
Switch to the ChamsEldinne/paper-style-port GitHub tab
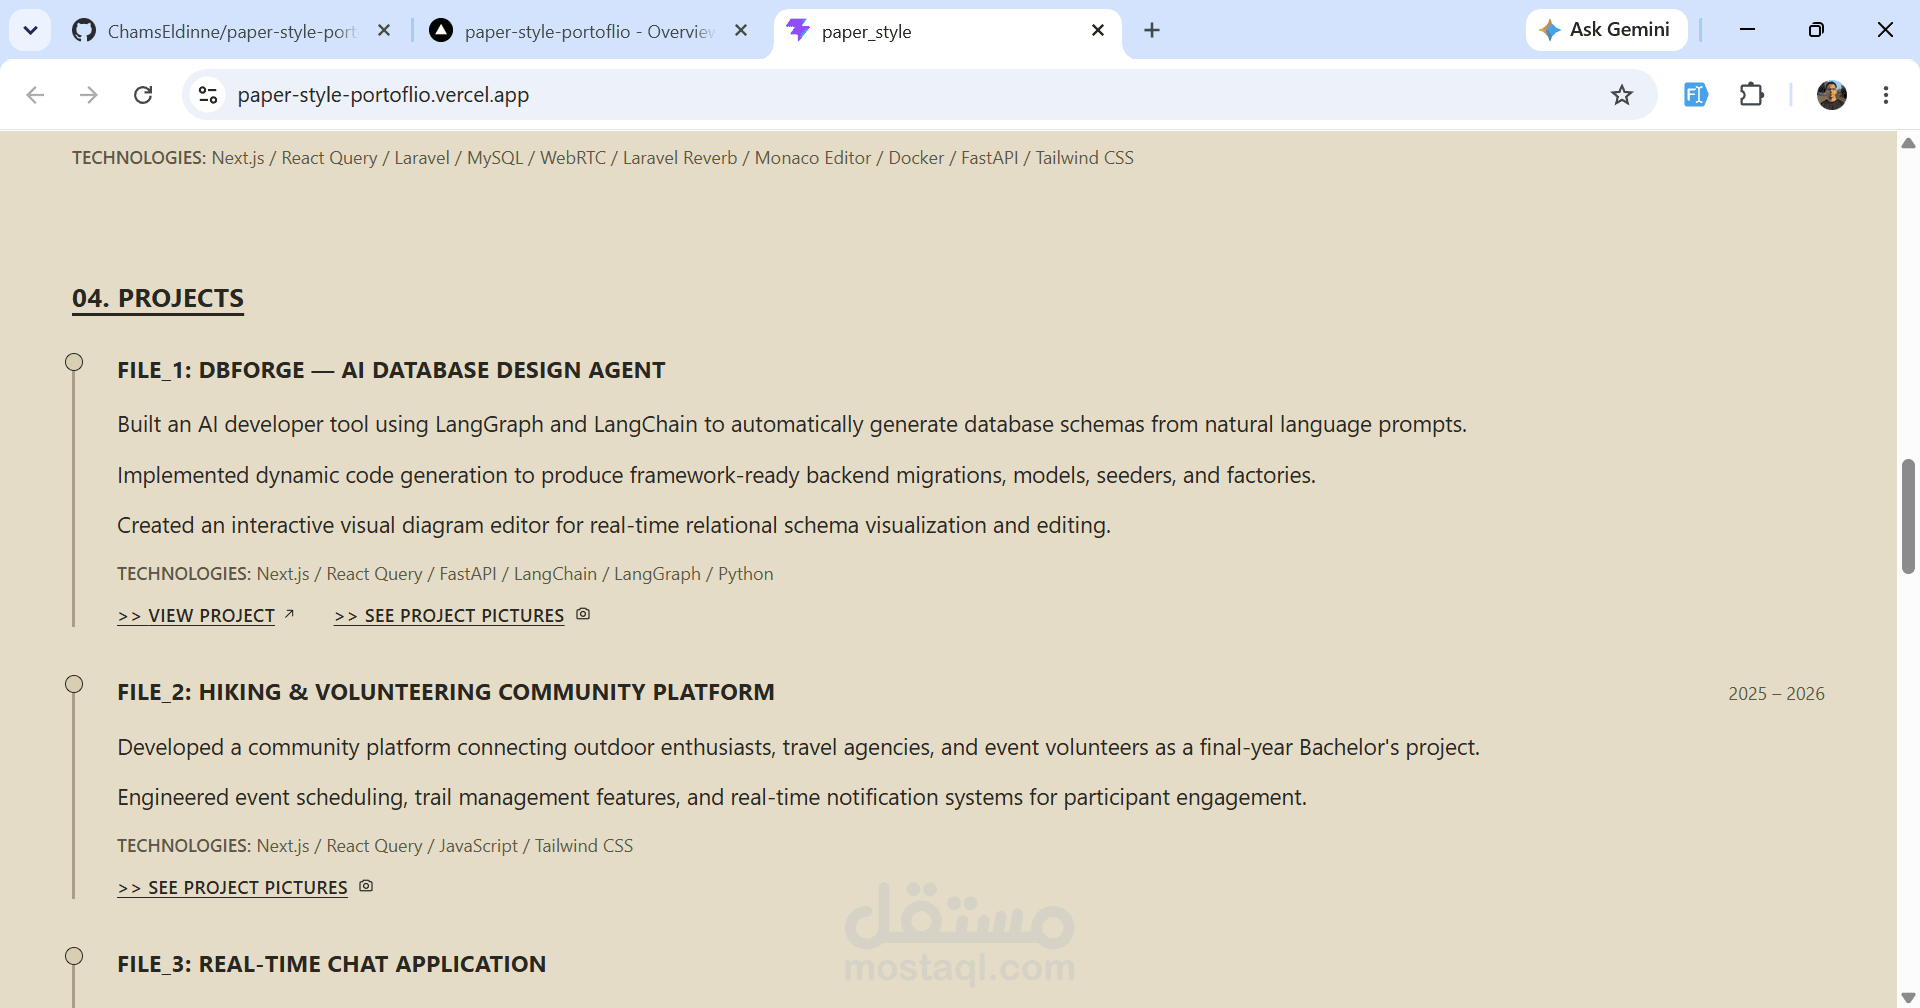(214, 31)
